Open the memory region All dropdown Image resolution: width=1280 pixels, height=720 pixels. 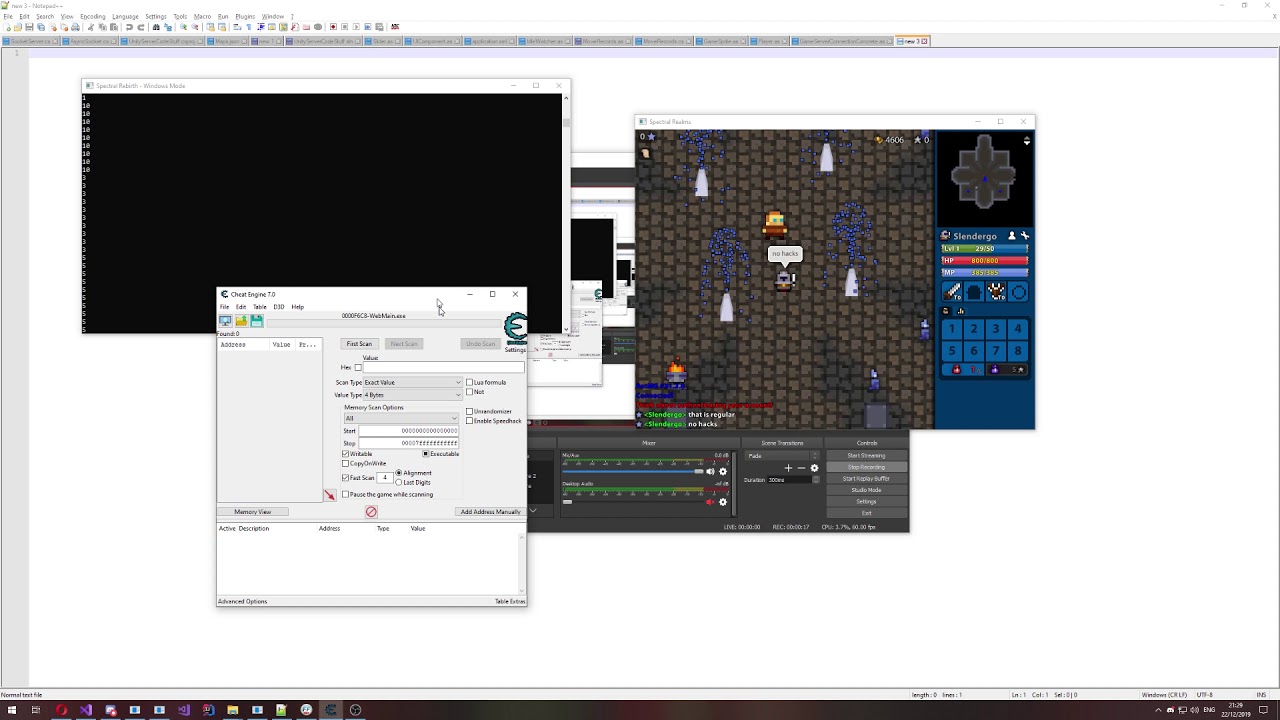pyautogui.click(x=401, y=418)
